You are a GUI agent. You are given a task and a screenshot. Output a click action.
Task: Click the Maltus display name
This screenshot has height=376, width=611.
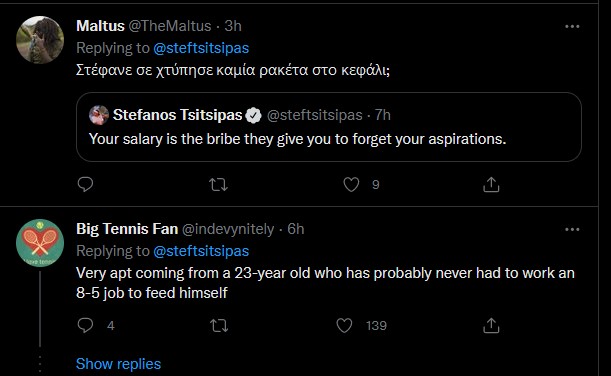point(100,26)
